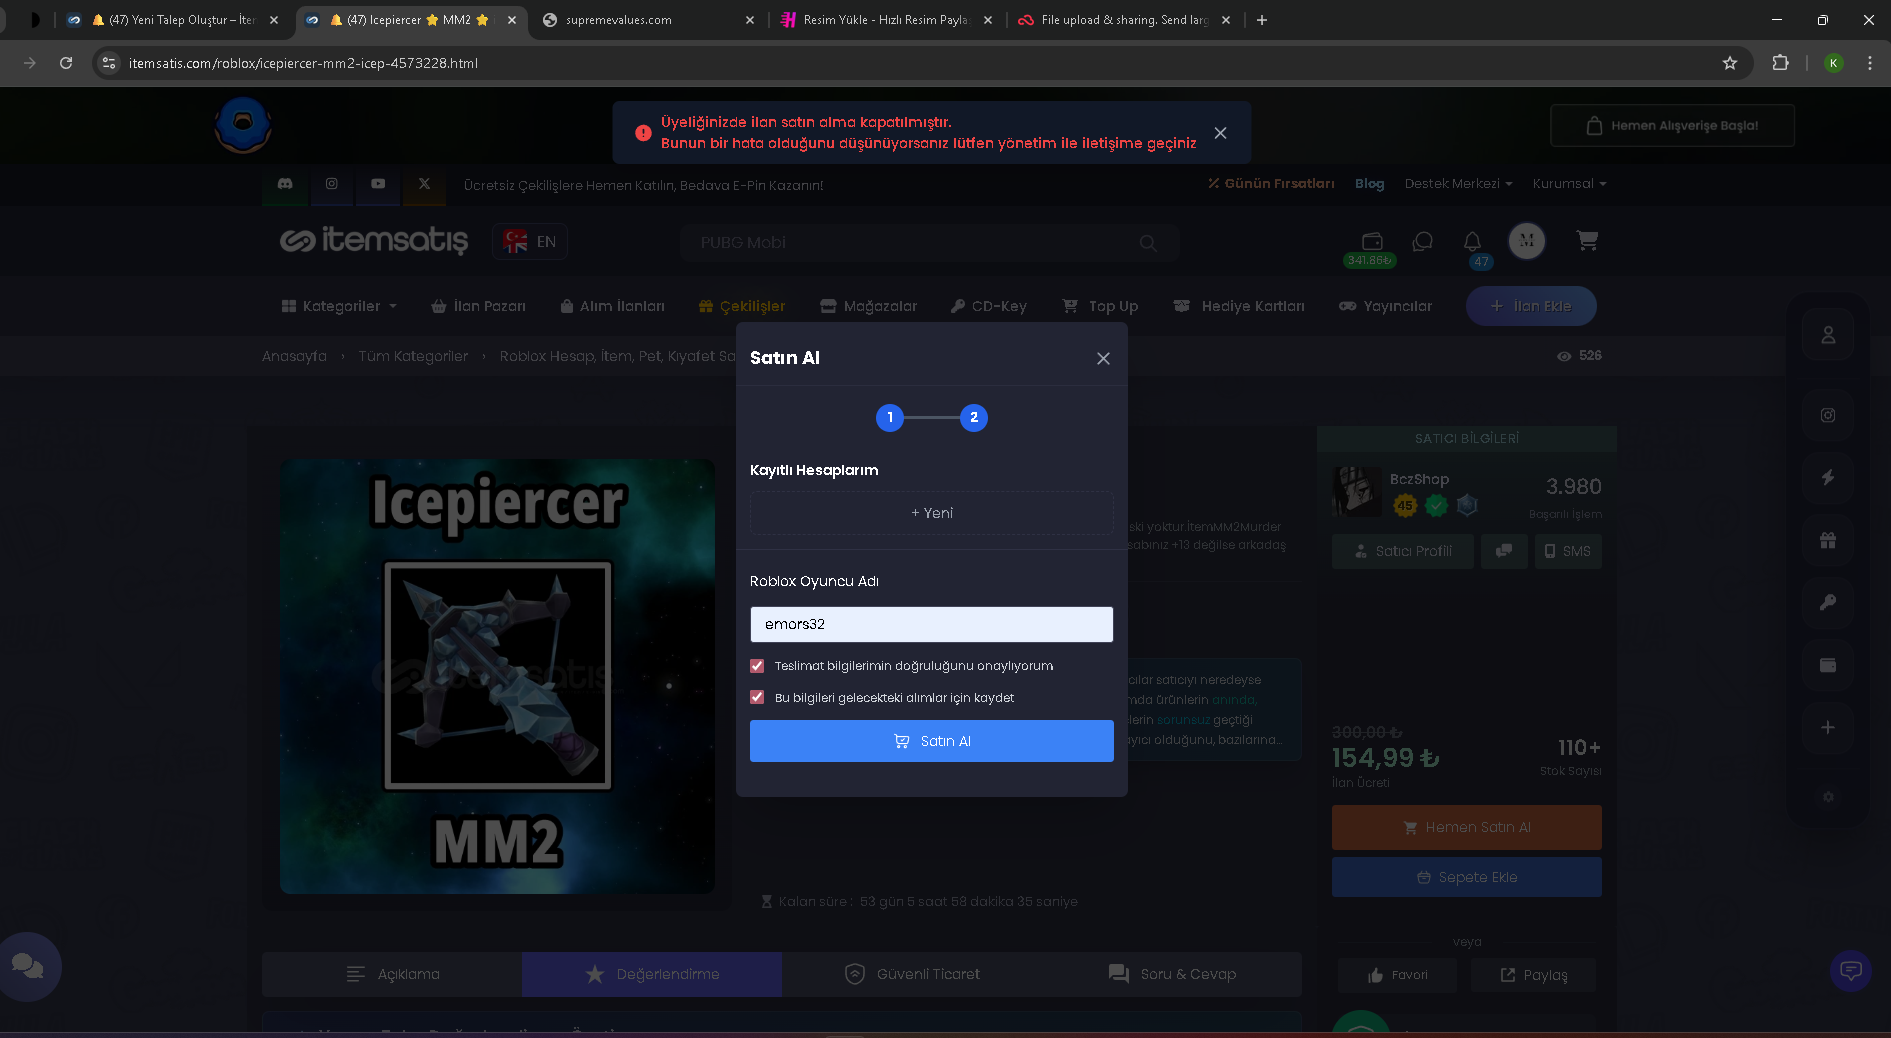Open Hediye Kartları menu item
Screen dimensions: 1891x1038
(x=1239, y=306)
